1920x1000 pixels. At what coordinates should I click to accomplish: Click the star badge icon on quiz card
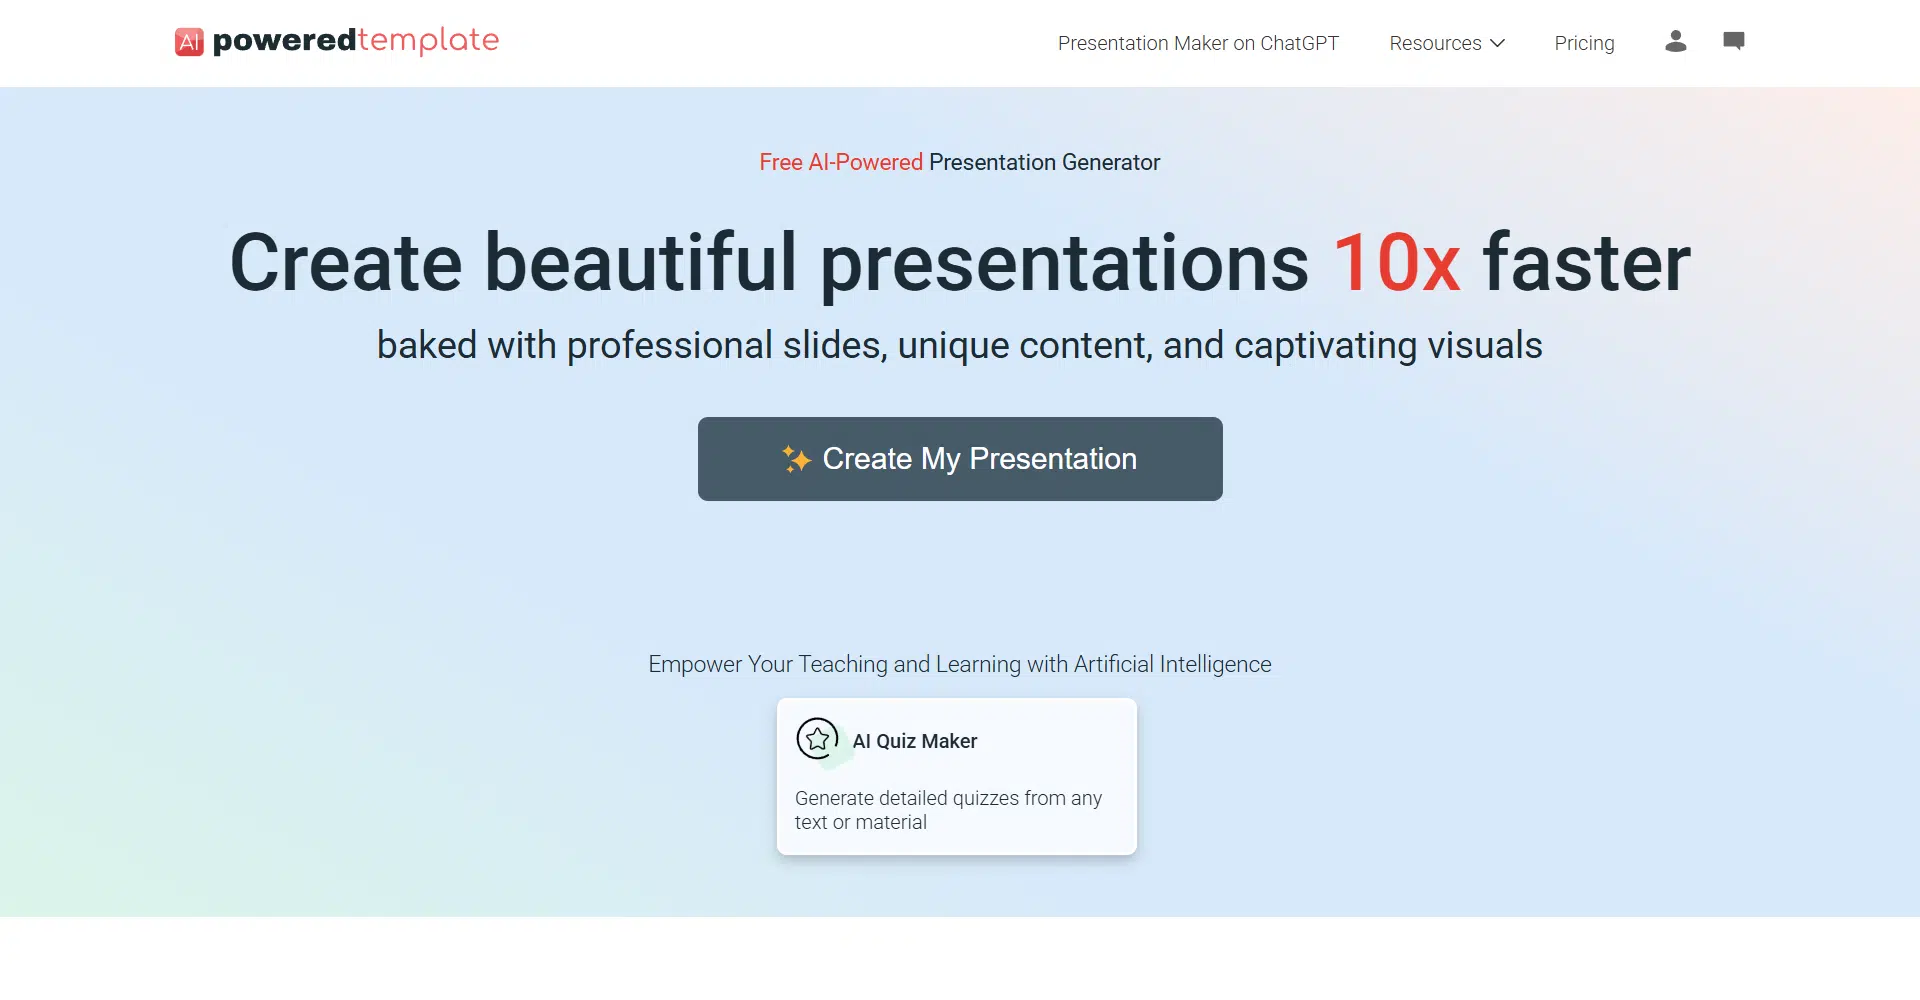click(817, 740)
